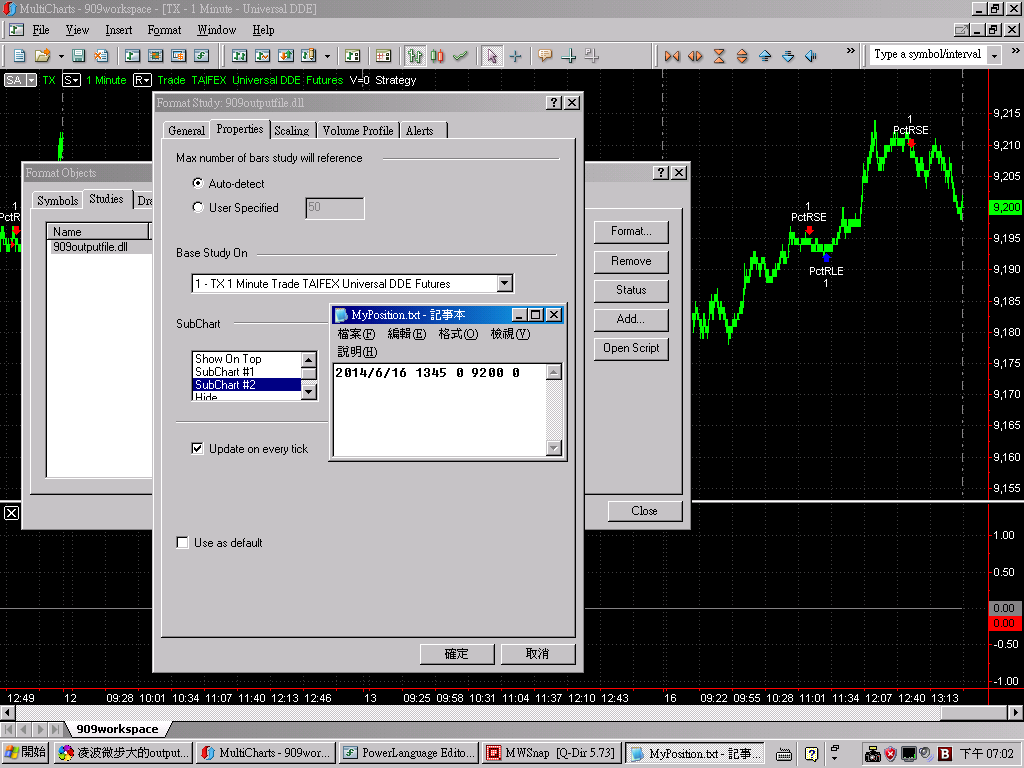Activate the blue crosshair tool
This screenshot has height=768, width=1024.
pyautogui.click(x=515, y=56)
